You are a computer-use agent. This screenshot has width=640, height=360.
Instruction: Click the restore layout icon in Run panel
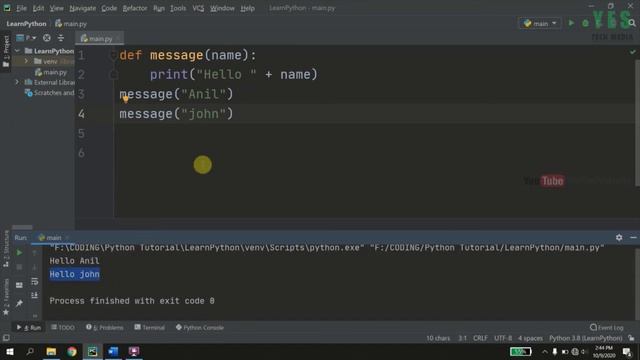coord(19,285)
